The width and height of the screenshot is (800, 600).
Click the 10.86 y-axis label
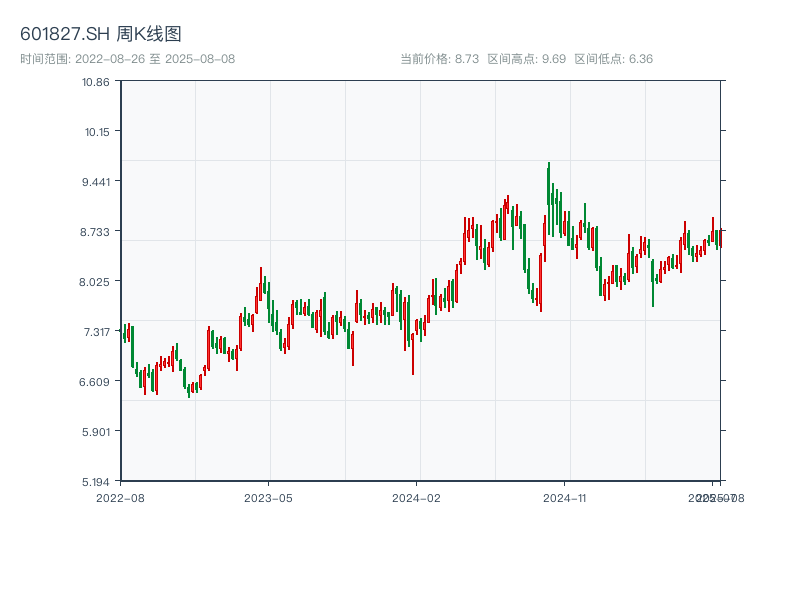click(x=96, y=81)
